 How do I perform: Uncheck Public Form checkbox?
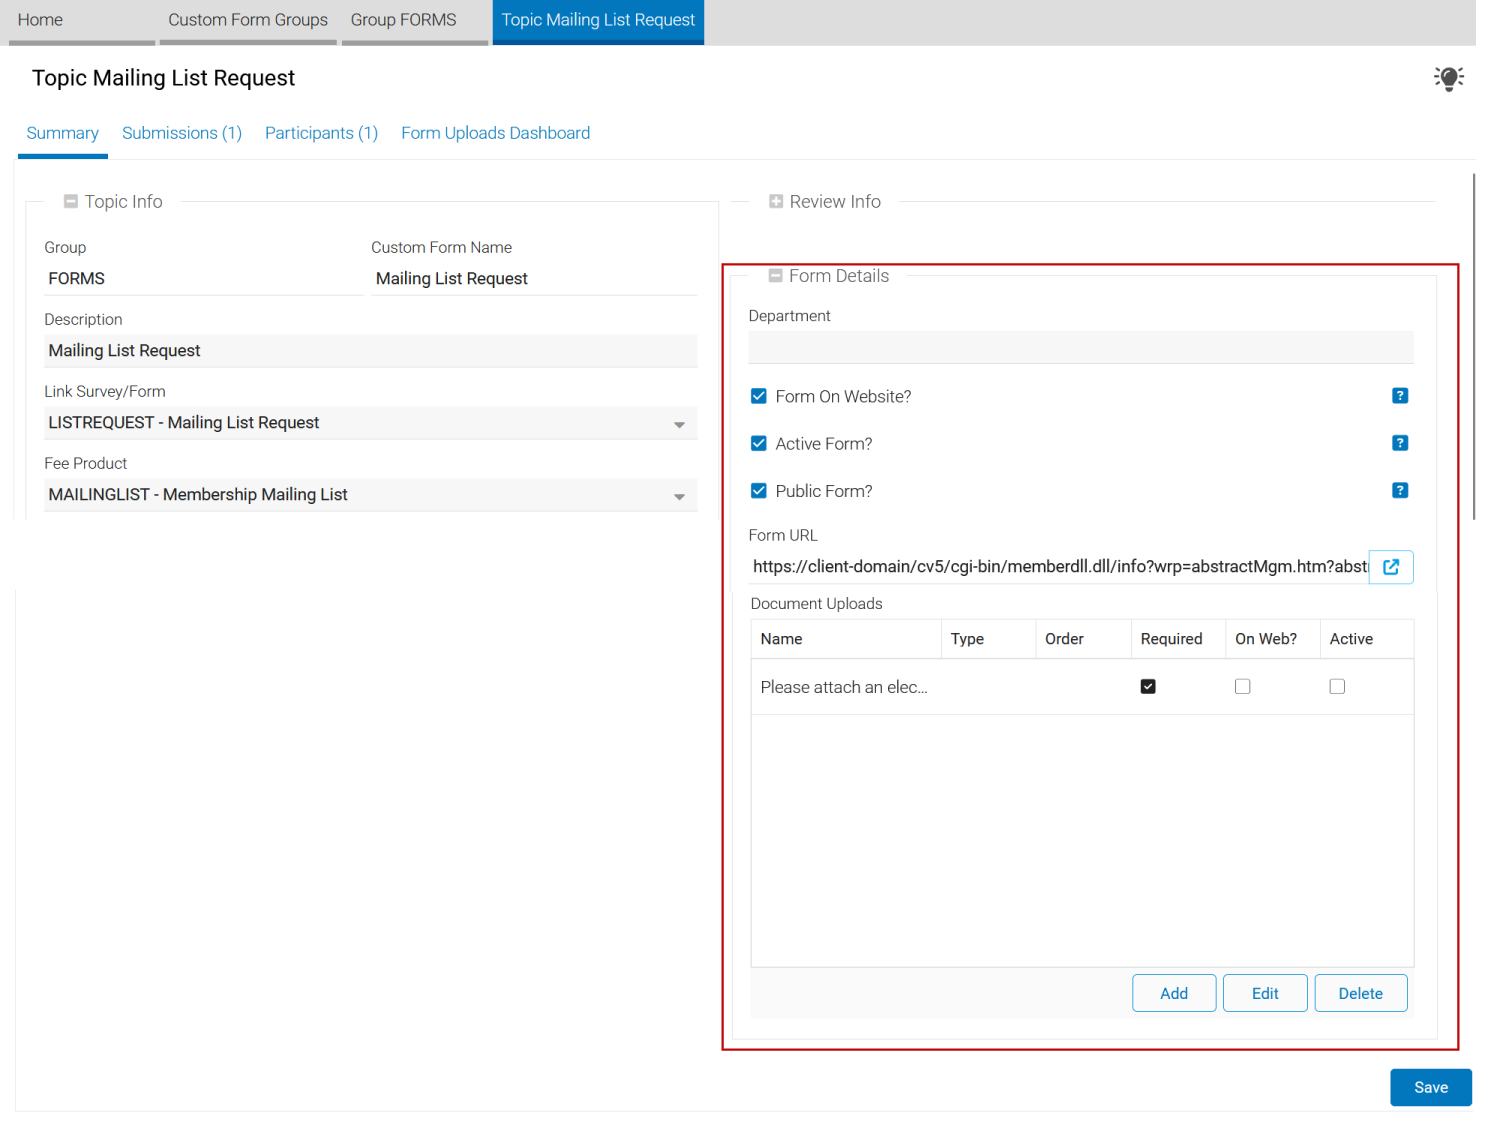[759, 490]
